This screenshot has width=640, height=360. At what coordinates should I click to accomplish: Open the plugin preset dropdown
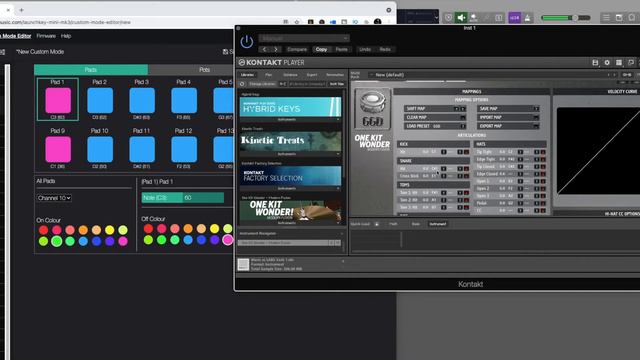pos(304,38)
